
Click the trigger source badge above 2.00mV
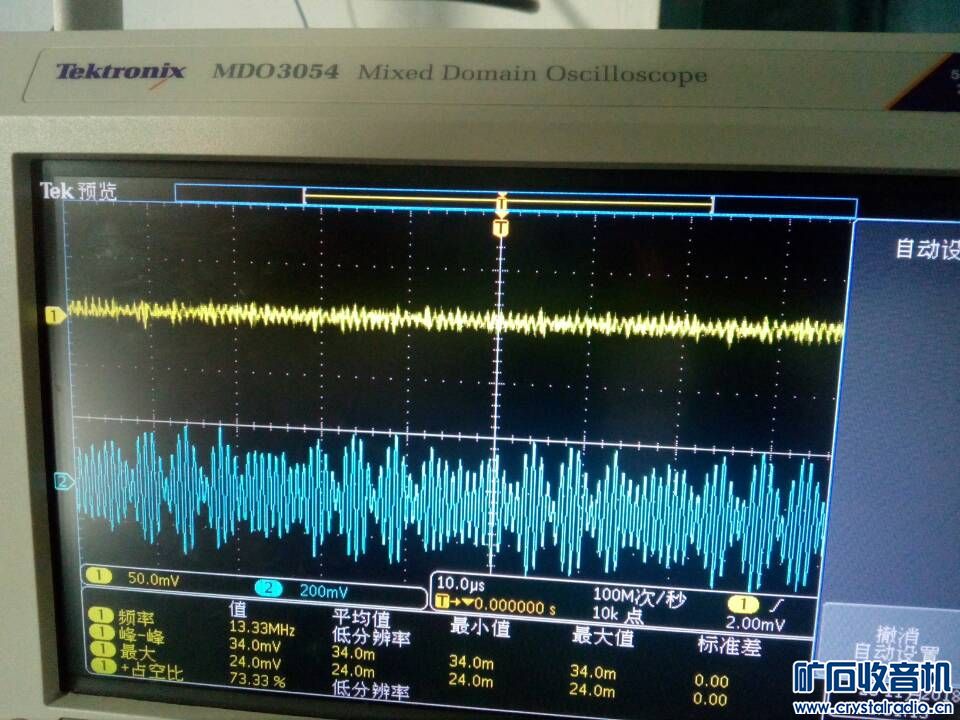point(743,604)
